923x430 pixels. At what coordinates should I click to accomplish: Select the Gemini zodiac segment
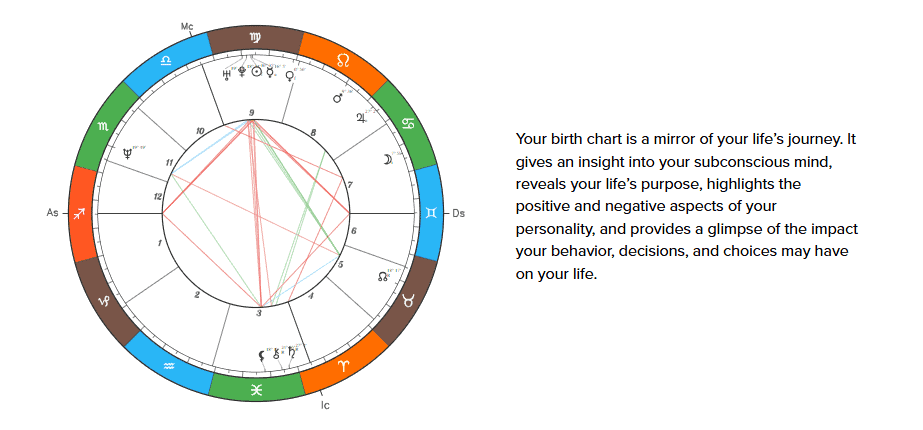pos(431,213)
